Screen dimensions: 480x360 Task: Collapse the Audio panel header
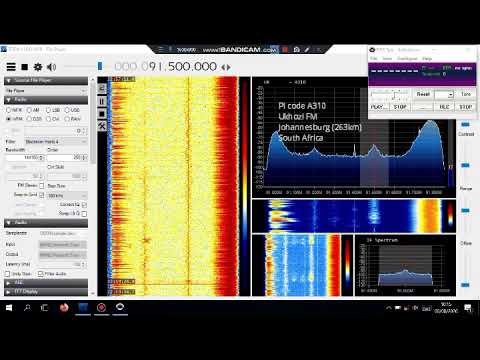pos(46,222)
